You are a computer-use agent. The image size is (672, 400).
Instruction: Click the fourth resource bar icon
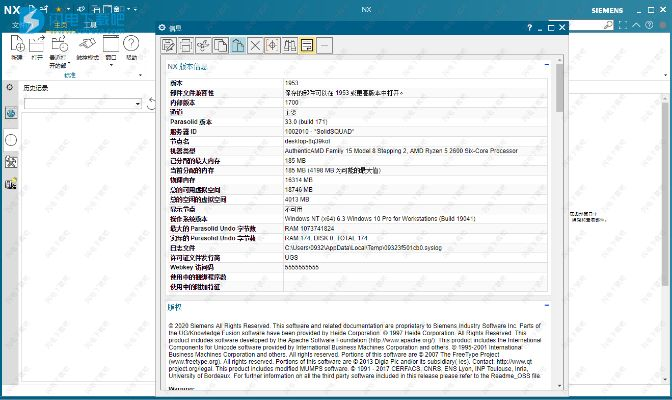pyautogui.click(x=11, y=162)
